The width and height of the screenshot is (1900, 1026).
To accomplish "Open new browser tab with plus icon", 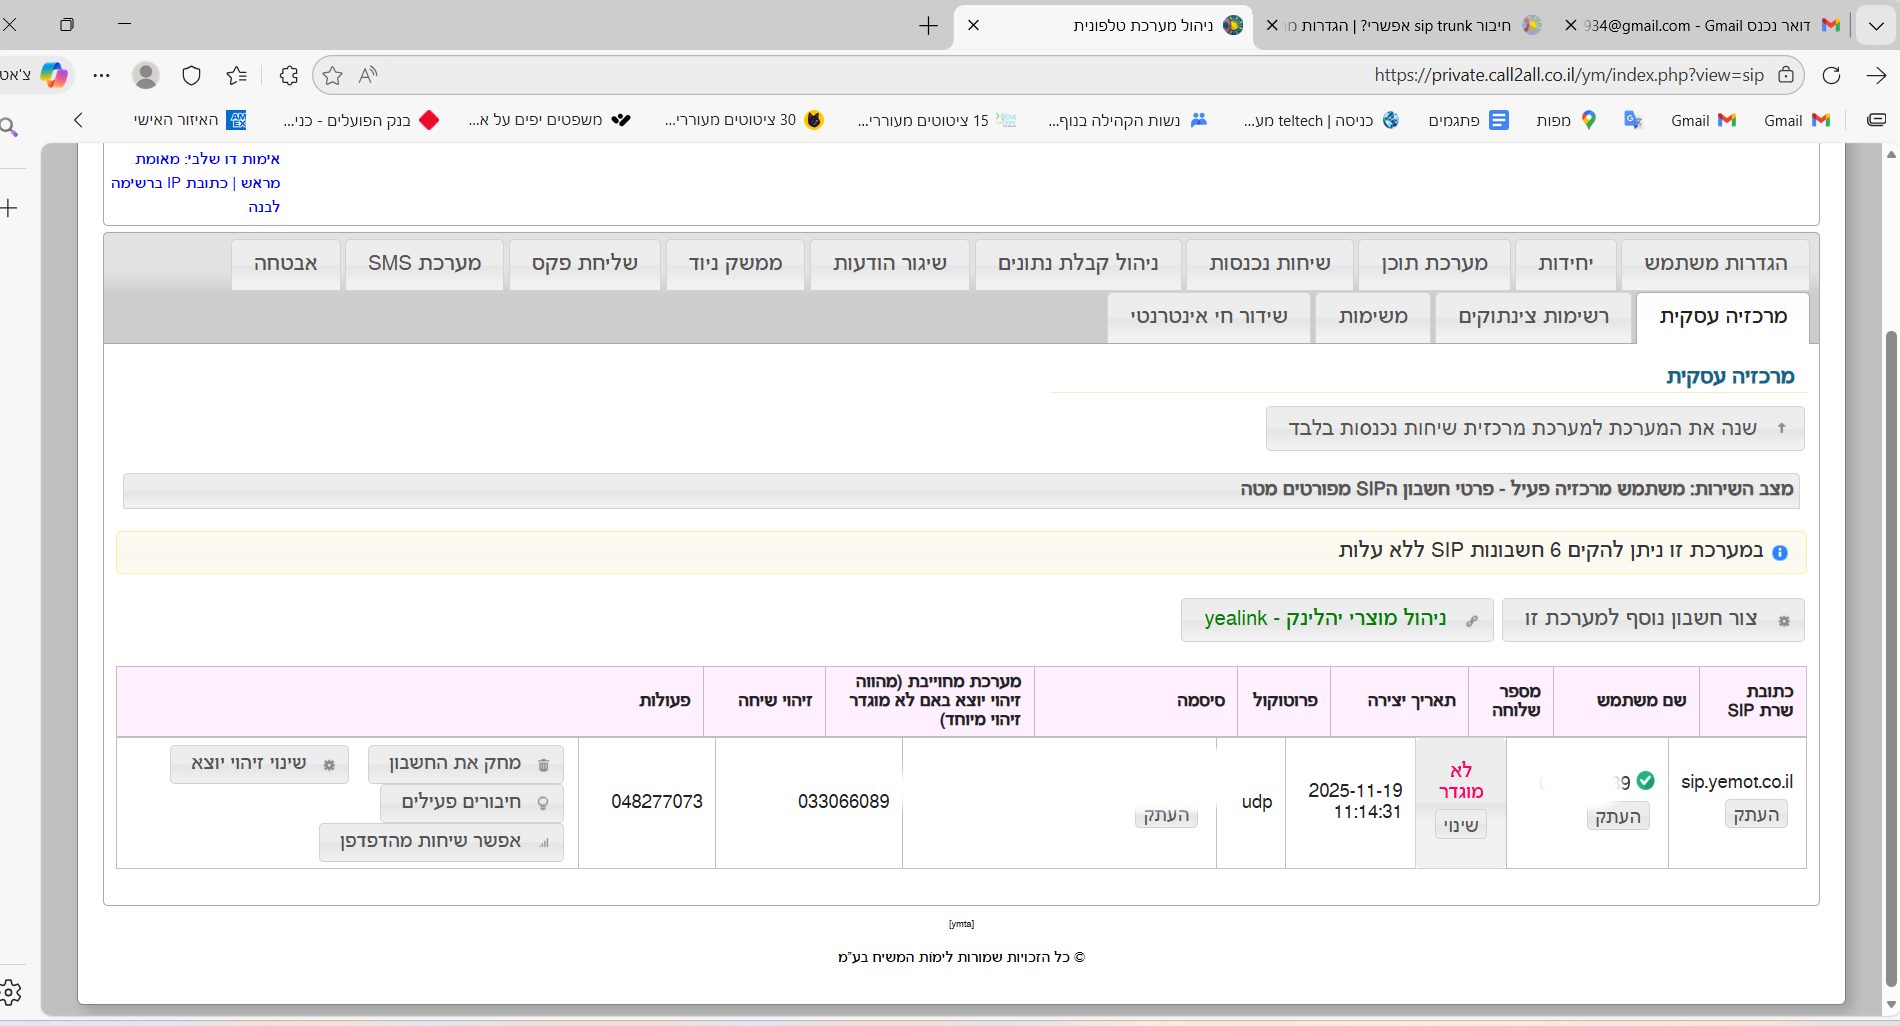I will click(x=928, y=25).
